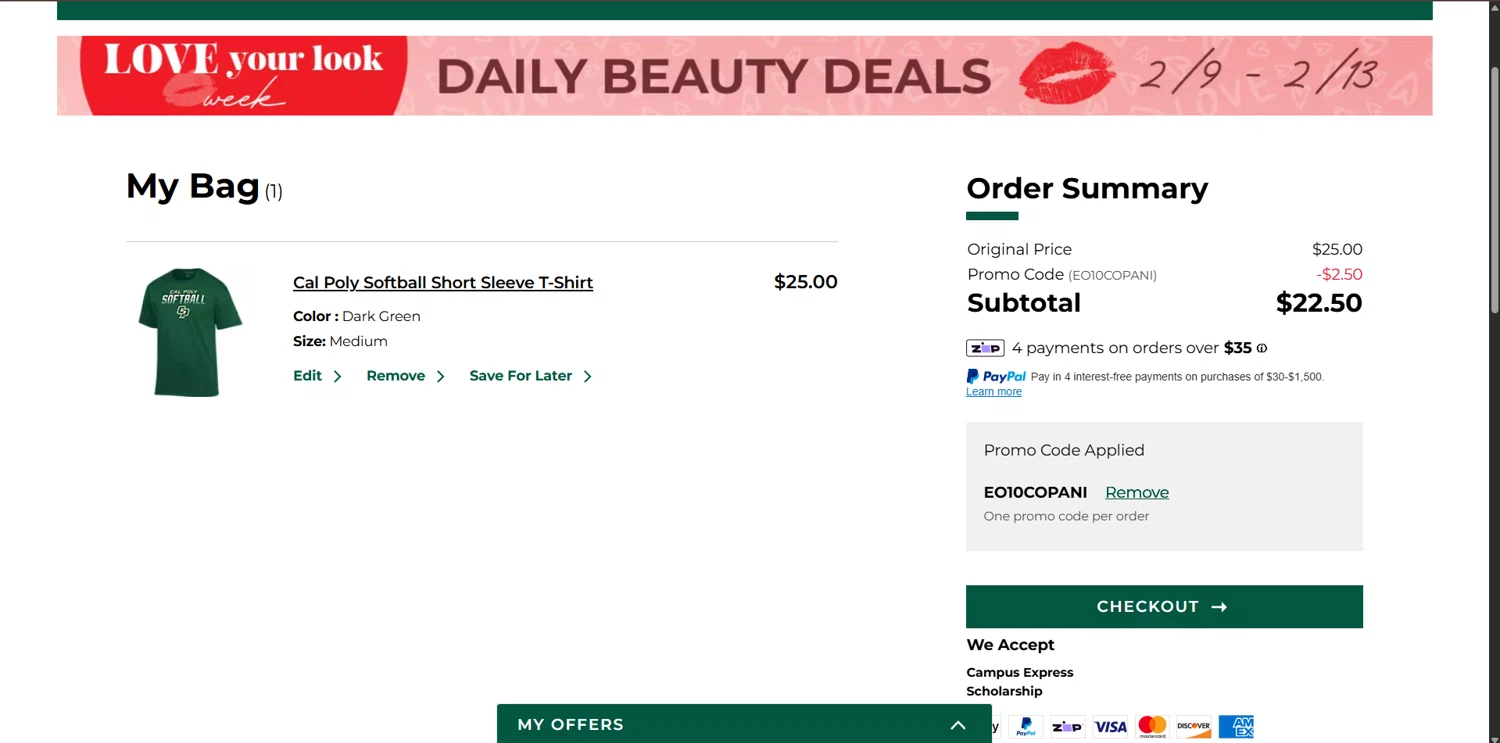1500x743 pixels.
Task: Click the Zip icon in accepted payments row
Action: coord(1068,727)
